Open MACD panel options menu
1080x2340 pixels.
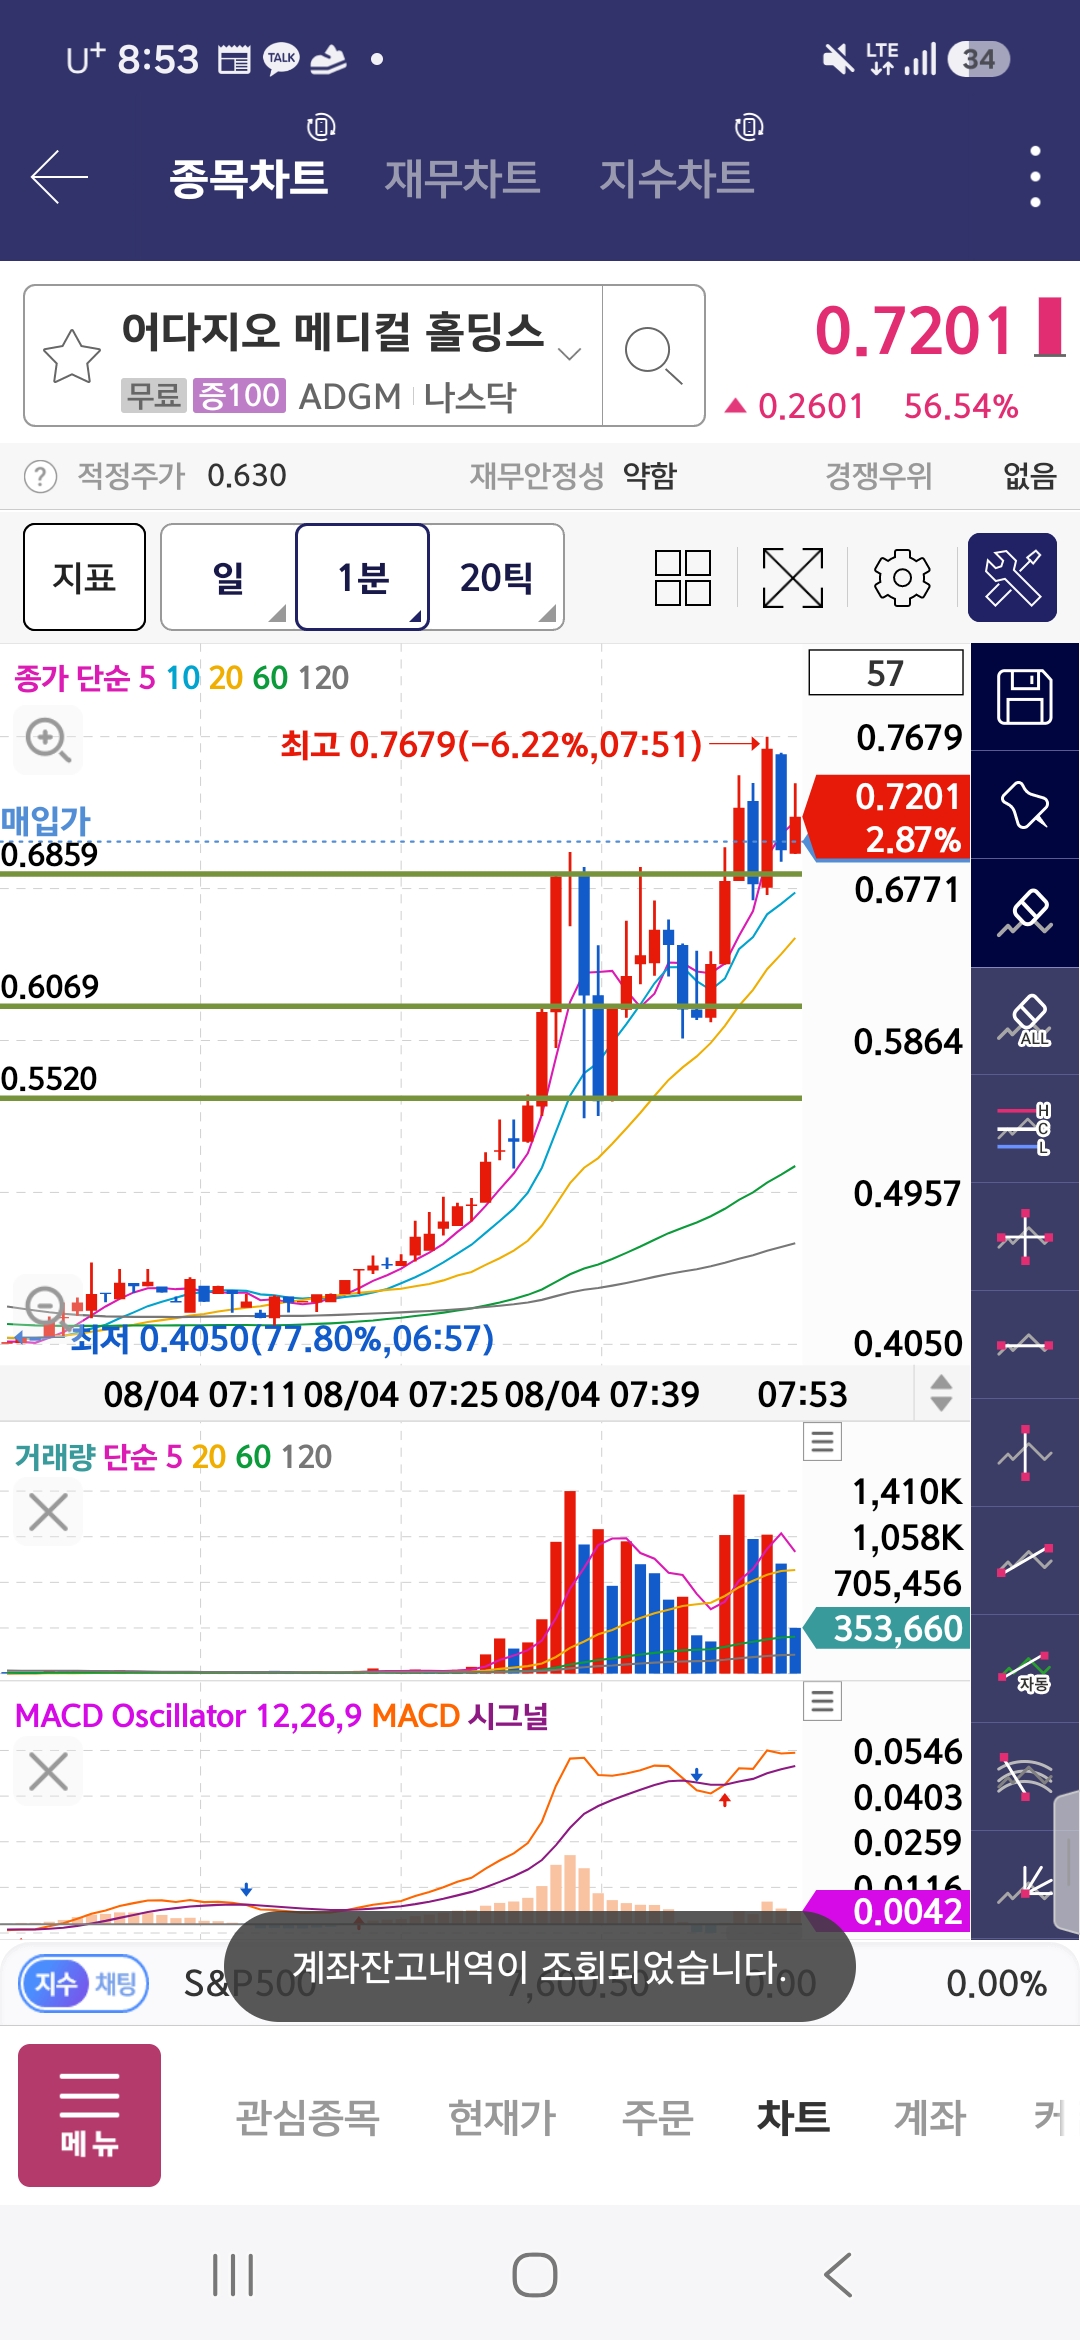[x=823, y=1700]
